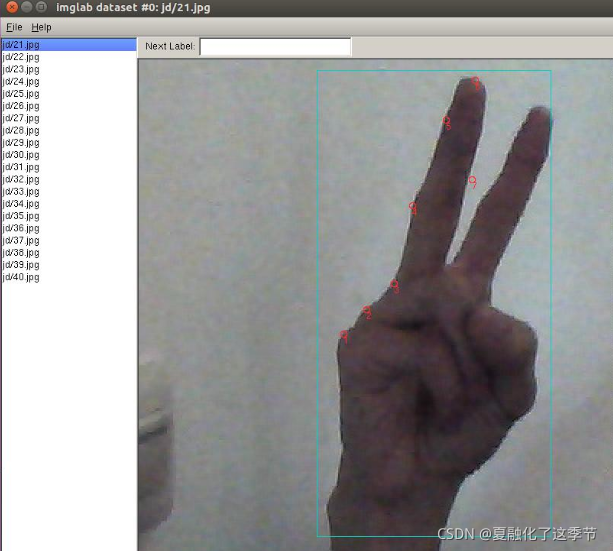613x551 pixels.
Task: Click landmark point 4 on the finger's left side
Action: click(412, 206)
